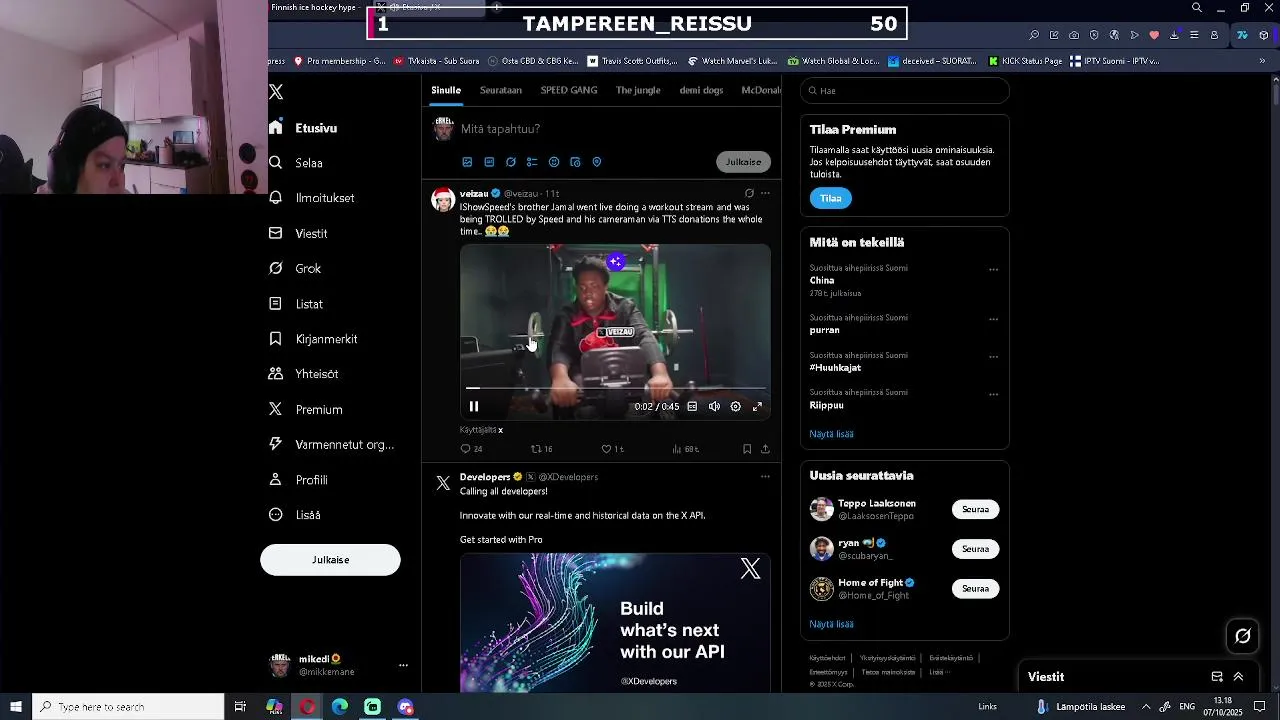Open Selaa explore page
Image resolution: width=1280 pixels, height=720 pixels.
[296, 163]
